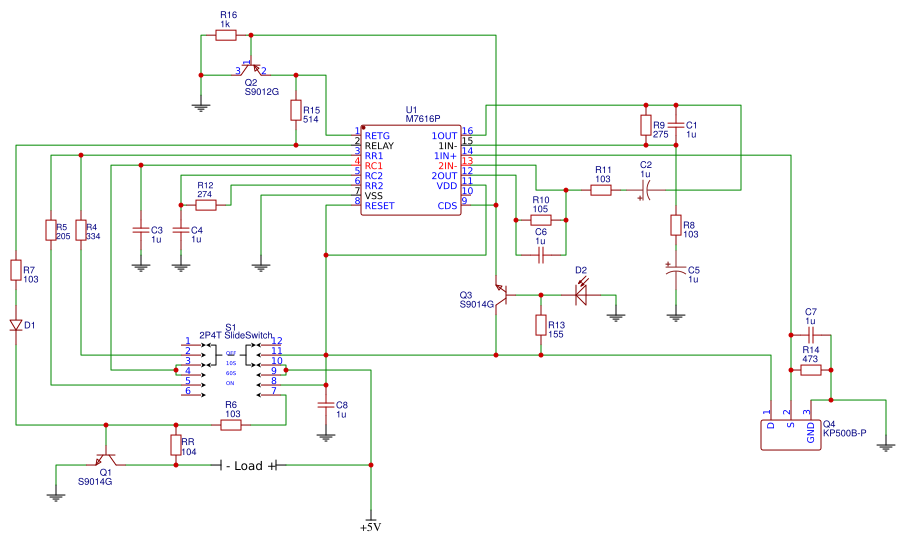The height and width of the screenshot is (544, 905).
Task: Select the GND pin label on Q4
Action: (810, 433)
